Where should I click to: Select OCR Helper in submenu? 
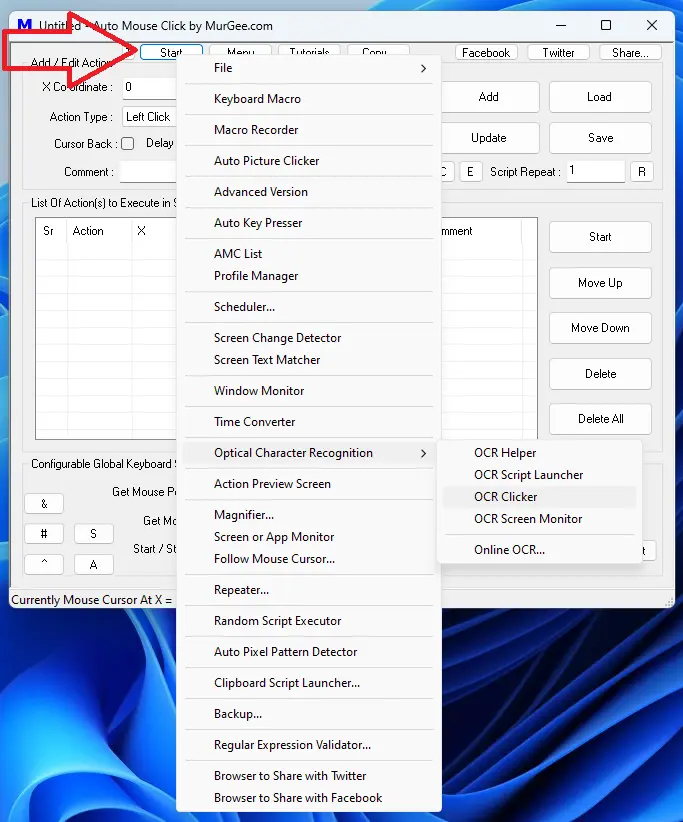click(539, 453)
